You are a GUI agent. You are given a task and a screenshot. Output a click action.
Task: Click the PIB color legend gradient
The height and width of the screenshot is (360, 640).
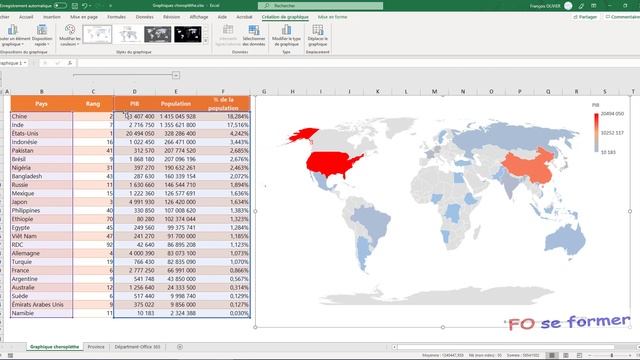pyautogui.click(x=596, y=133)
